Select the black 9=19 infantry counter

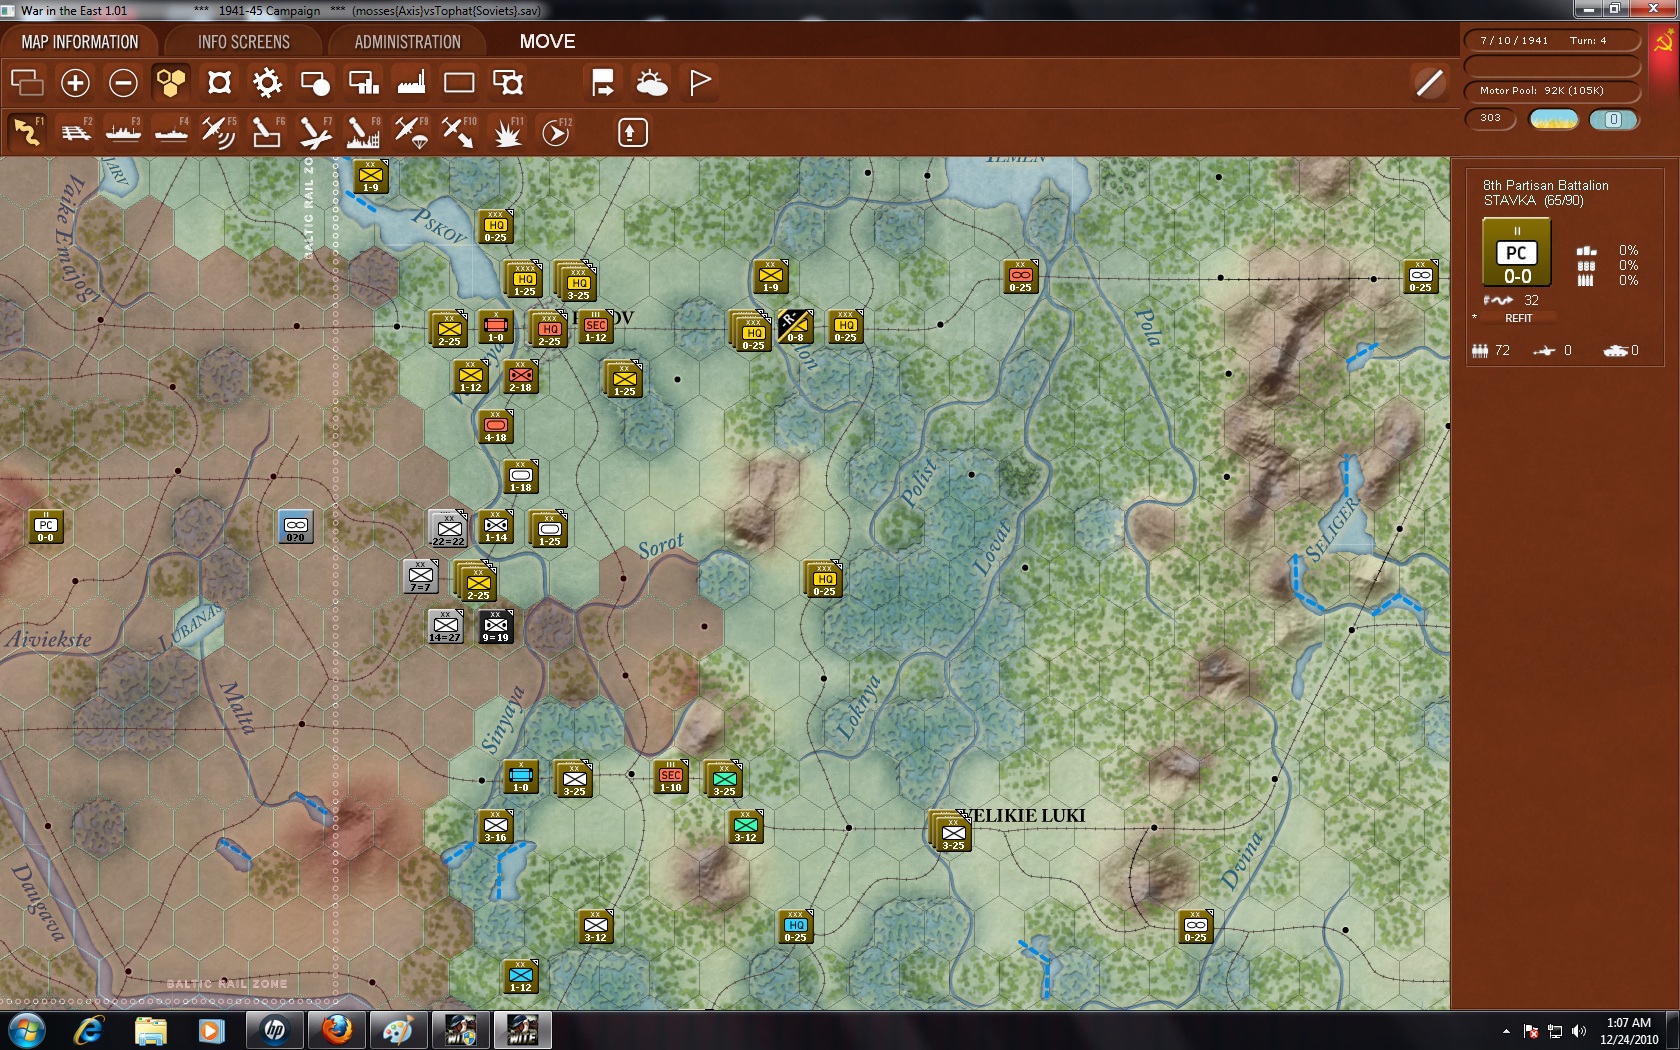(x=496, y=626)
